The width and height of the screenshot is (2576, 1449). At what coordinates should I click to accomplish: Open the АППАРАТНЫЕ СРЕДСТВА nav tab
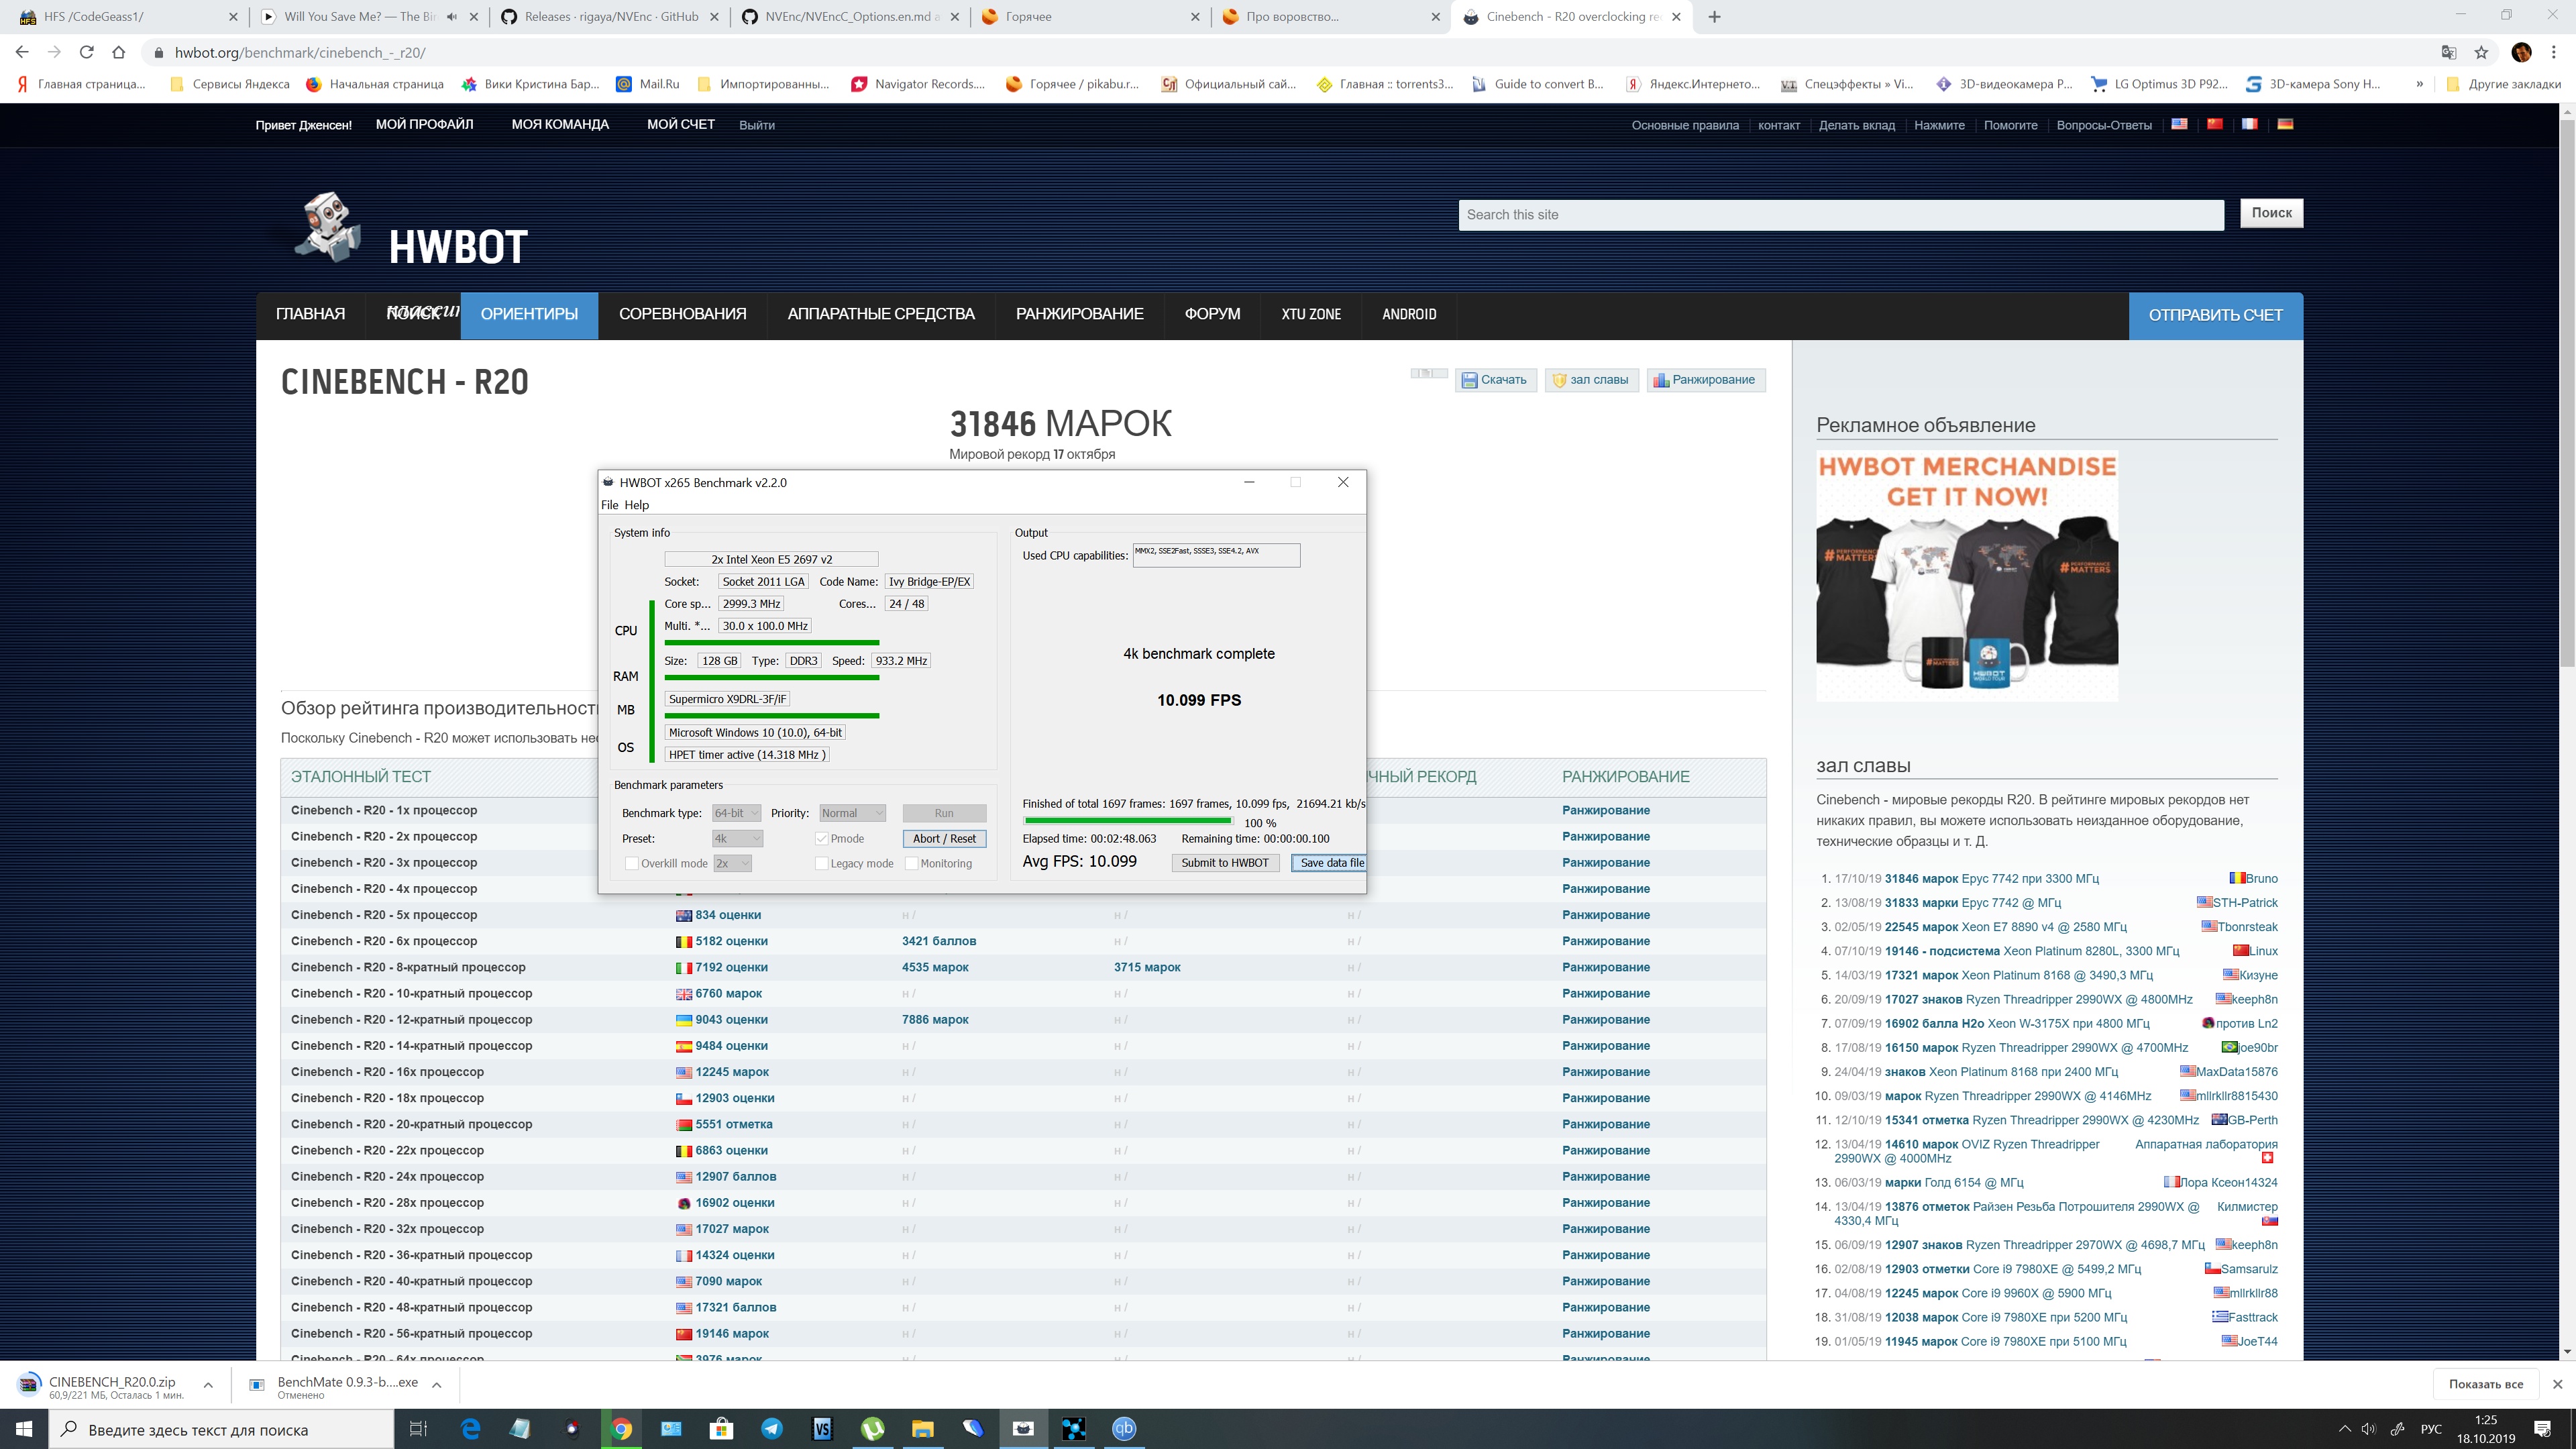pos(881,314)
